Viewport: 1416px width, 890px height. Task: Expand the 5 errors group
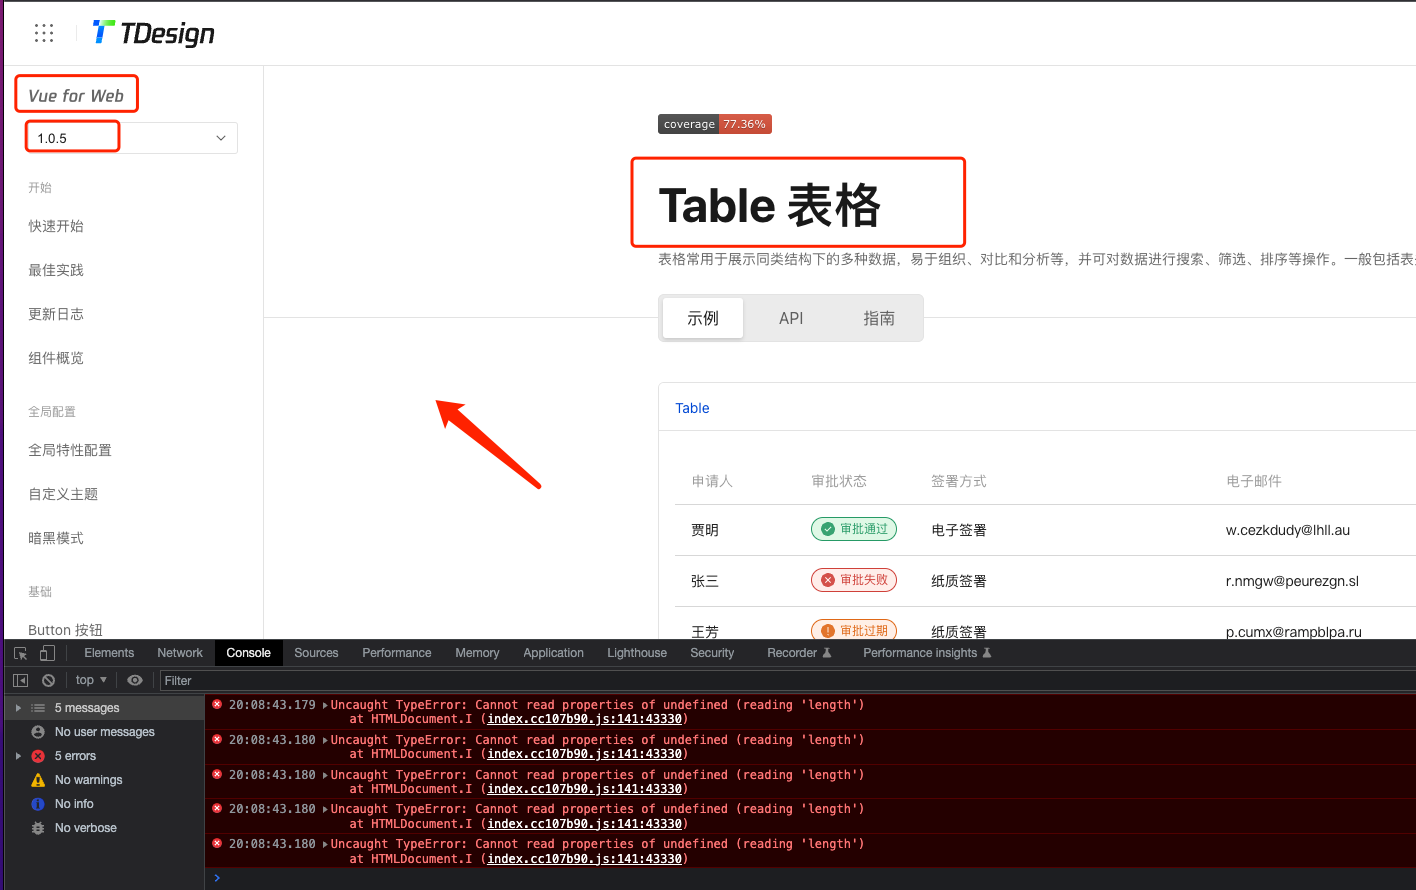point(18,756)
